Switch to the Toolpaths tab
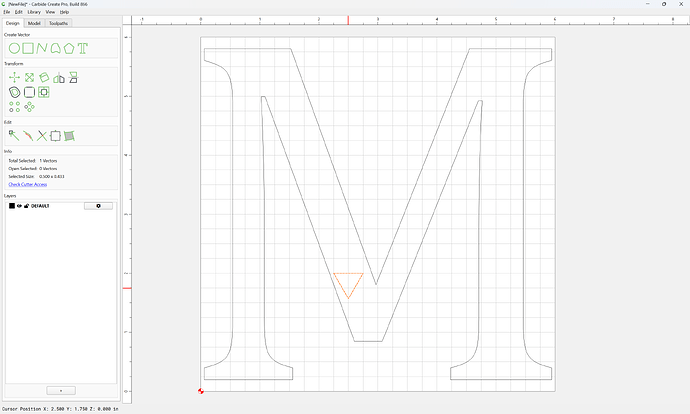The width and height of the screenshot is (690, 414). click(x=59, y=23)
